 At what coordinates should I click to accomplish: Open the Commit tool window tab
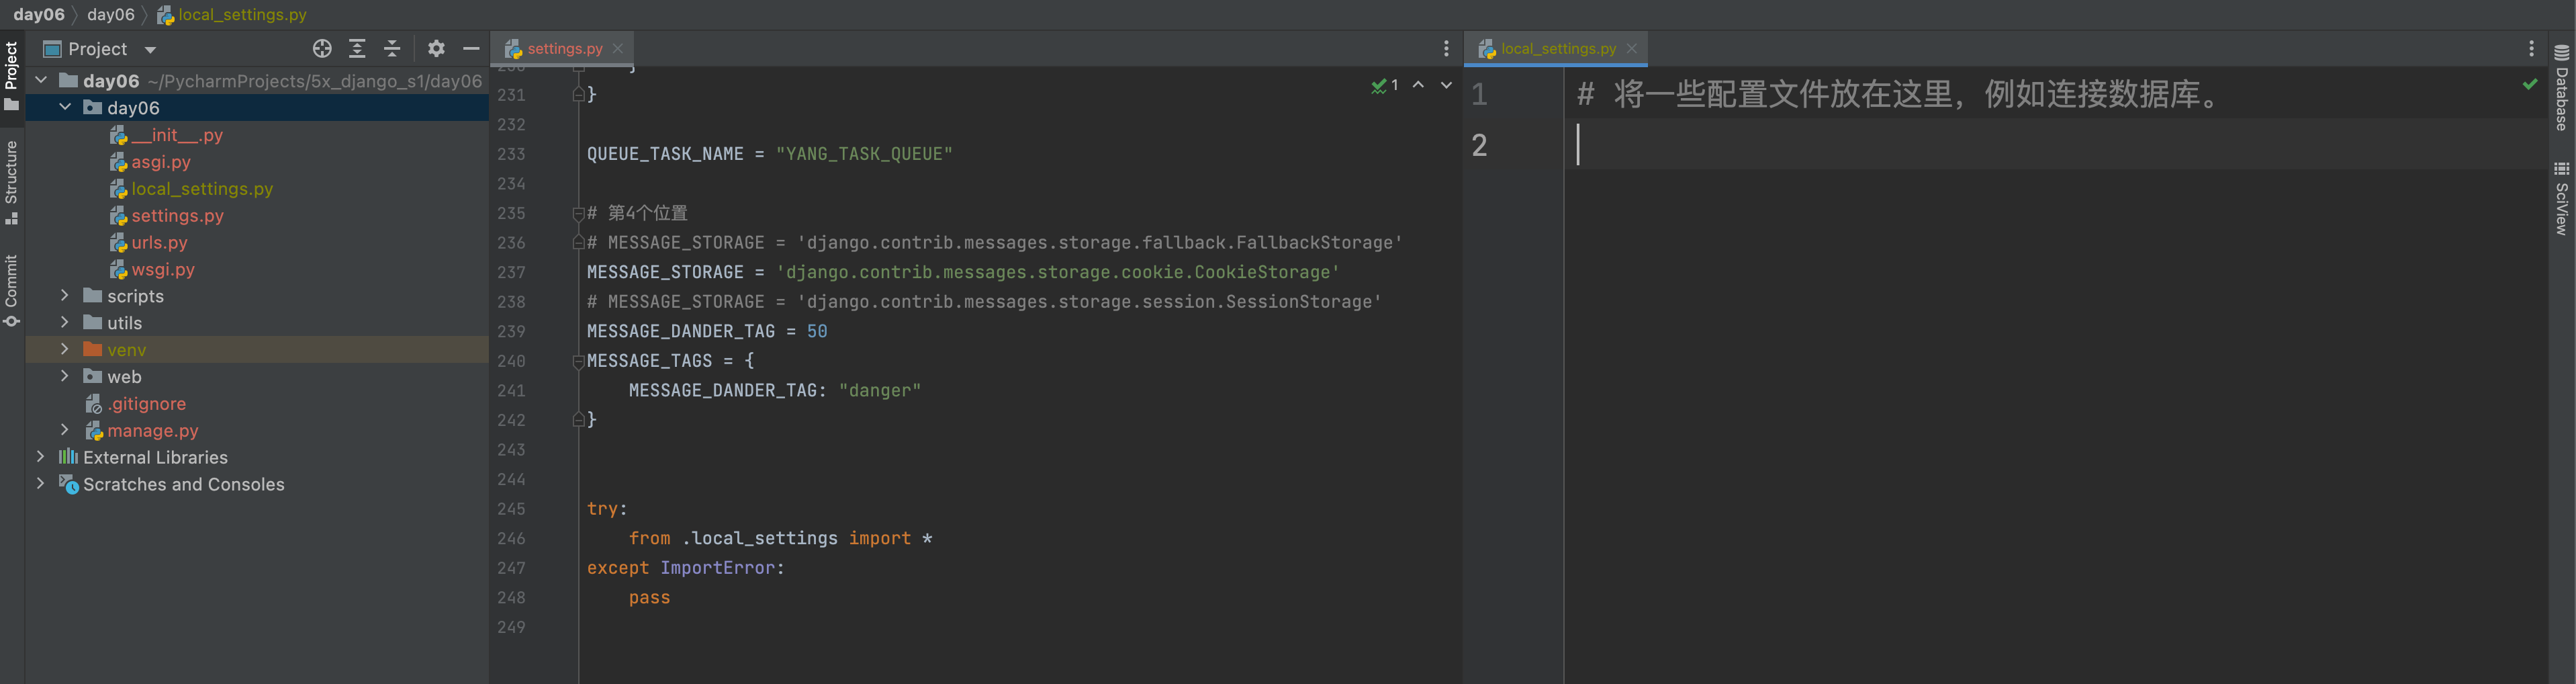coord(12,290)
